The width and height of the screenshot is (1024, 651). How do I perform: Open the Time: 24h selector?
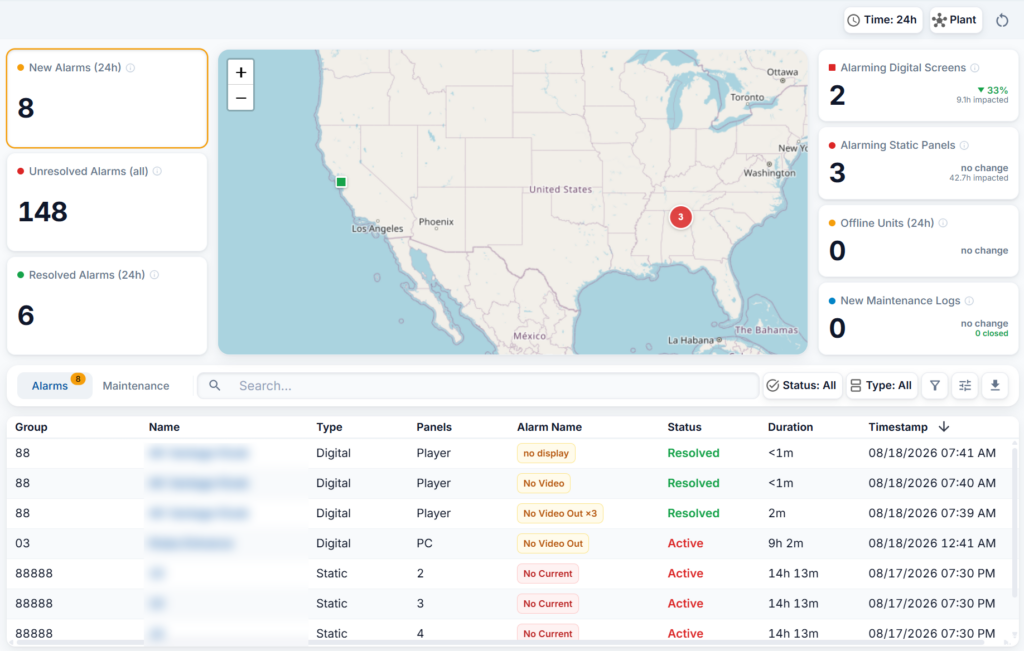[x=882, y=20]
